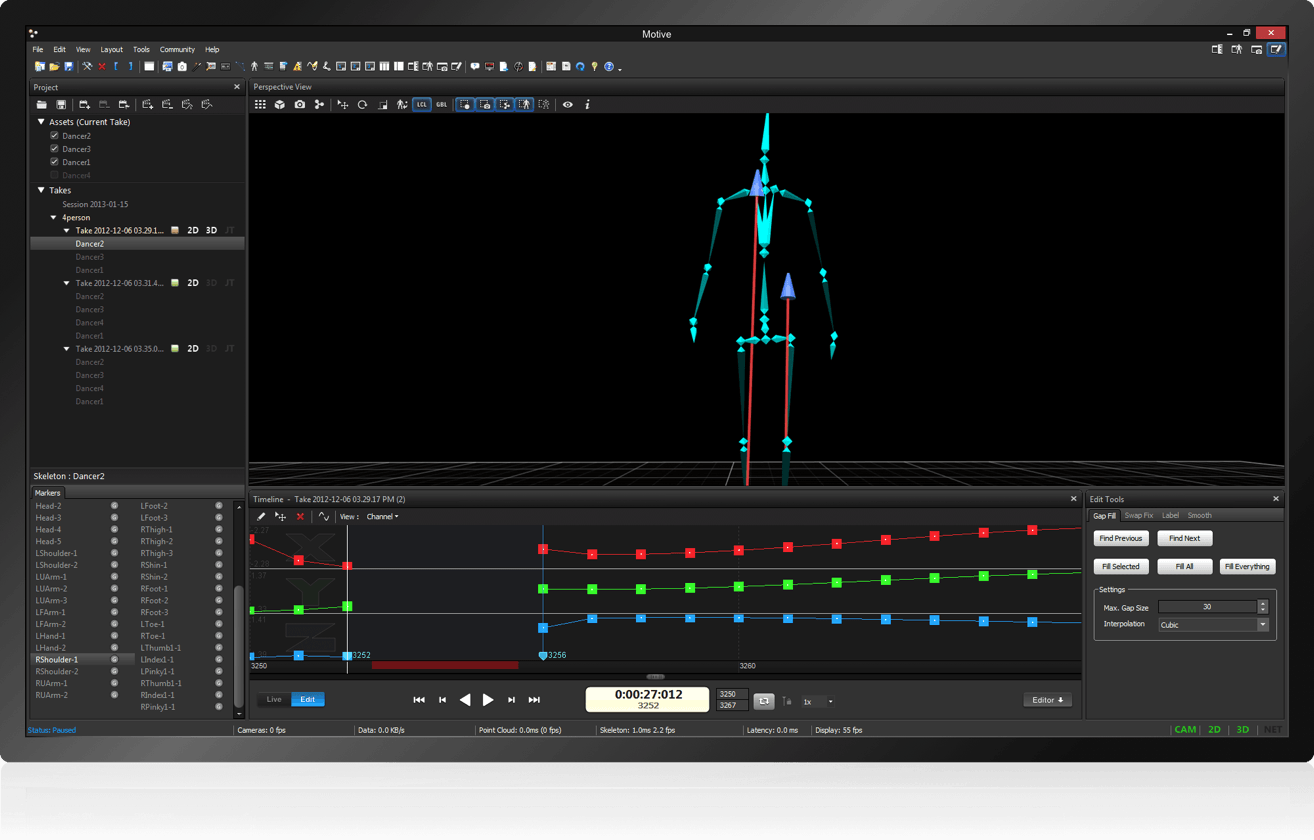
Task: Toggle the eye visibility icon in viewport toolbar
Action: tap(567, 104)
